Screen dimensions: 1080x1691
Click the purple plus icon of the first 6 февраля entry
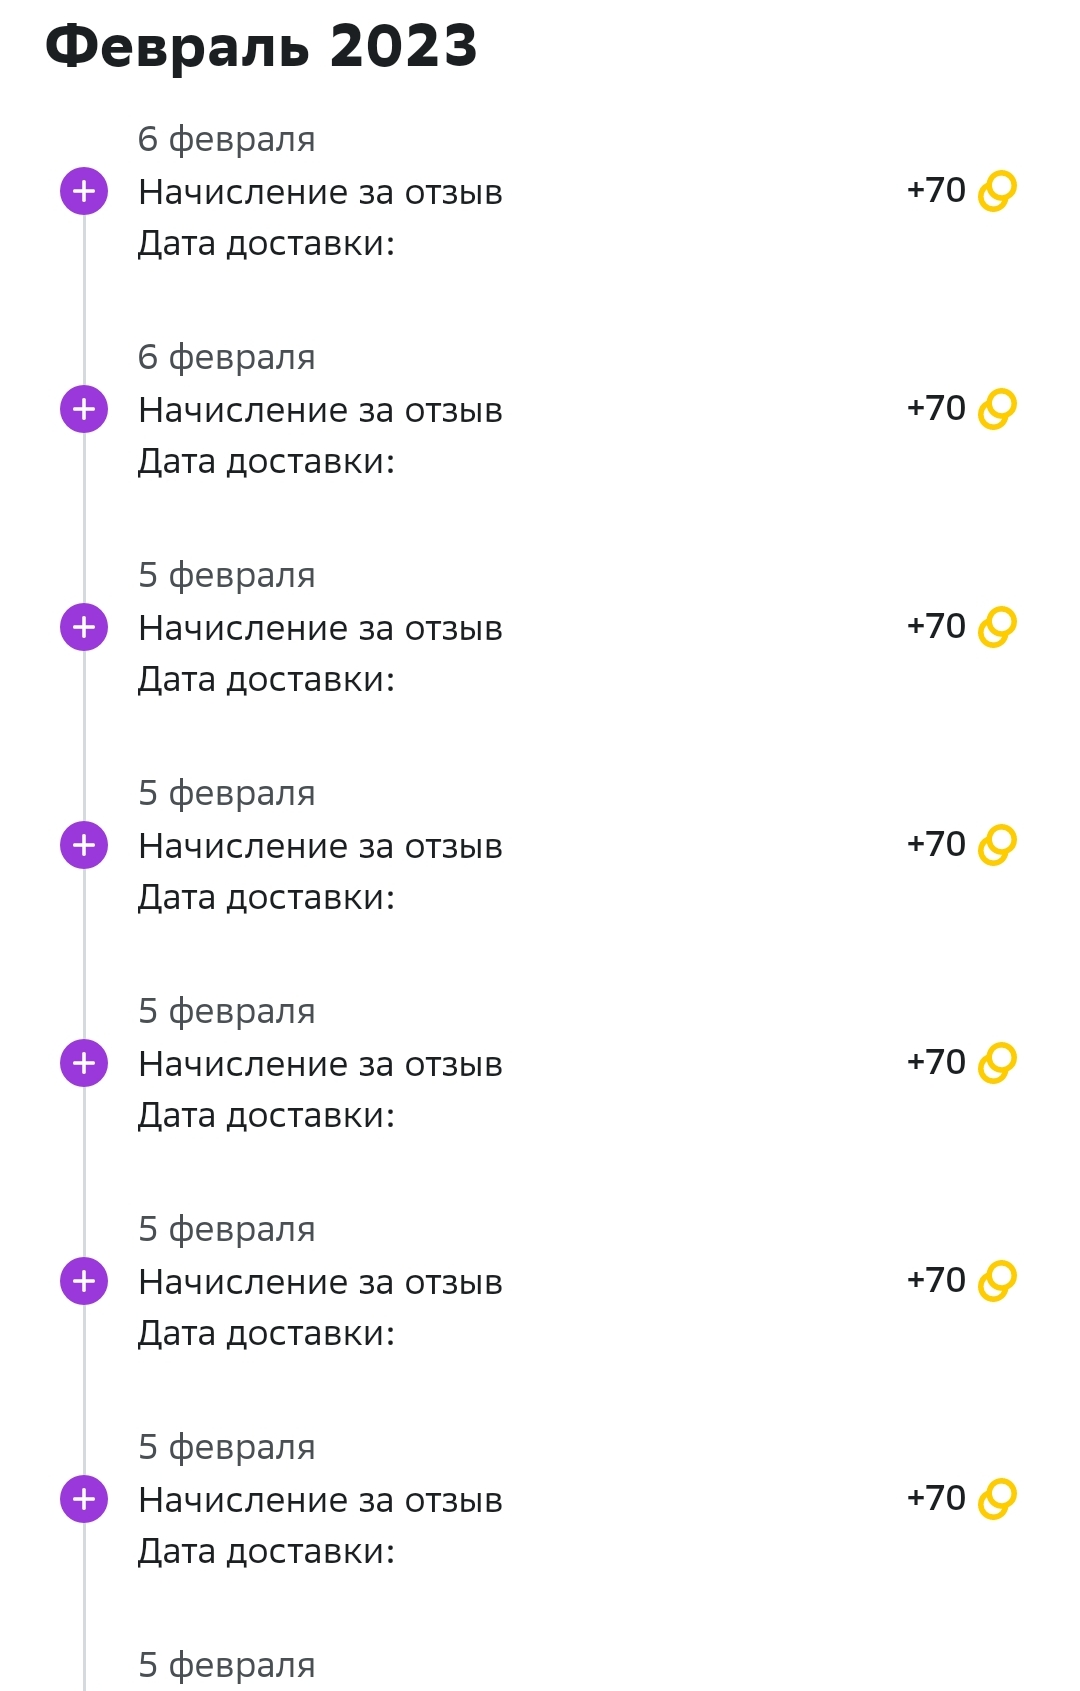[x=84, y=191]
